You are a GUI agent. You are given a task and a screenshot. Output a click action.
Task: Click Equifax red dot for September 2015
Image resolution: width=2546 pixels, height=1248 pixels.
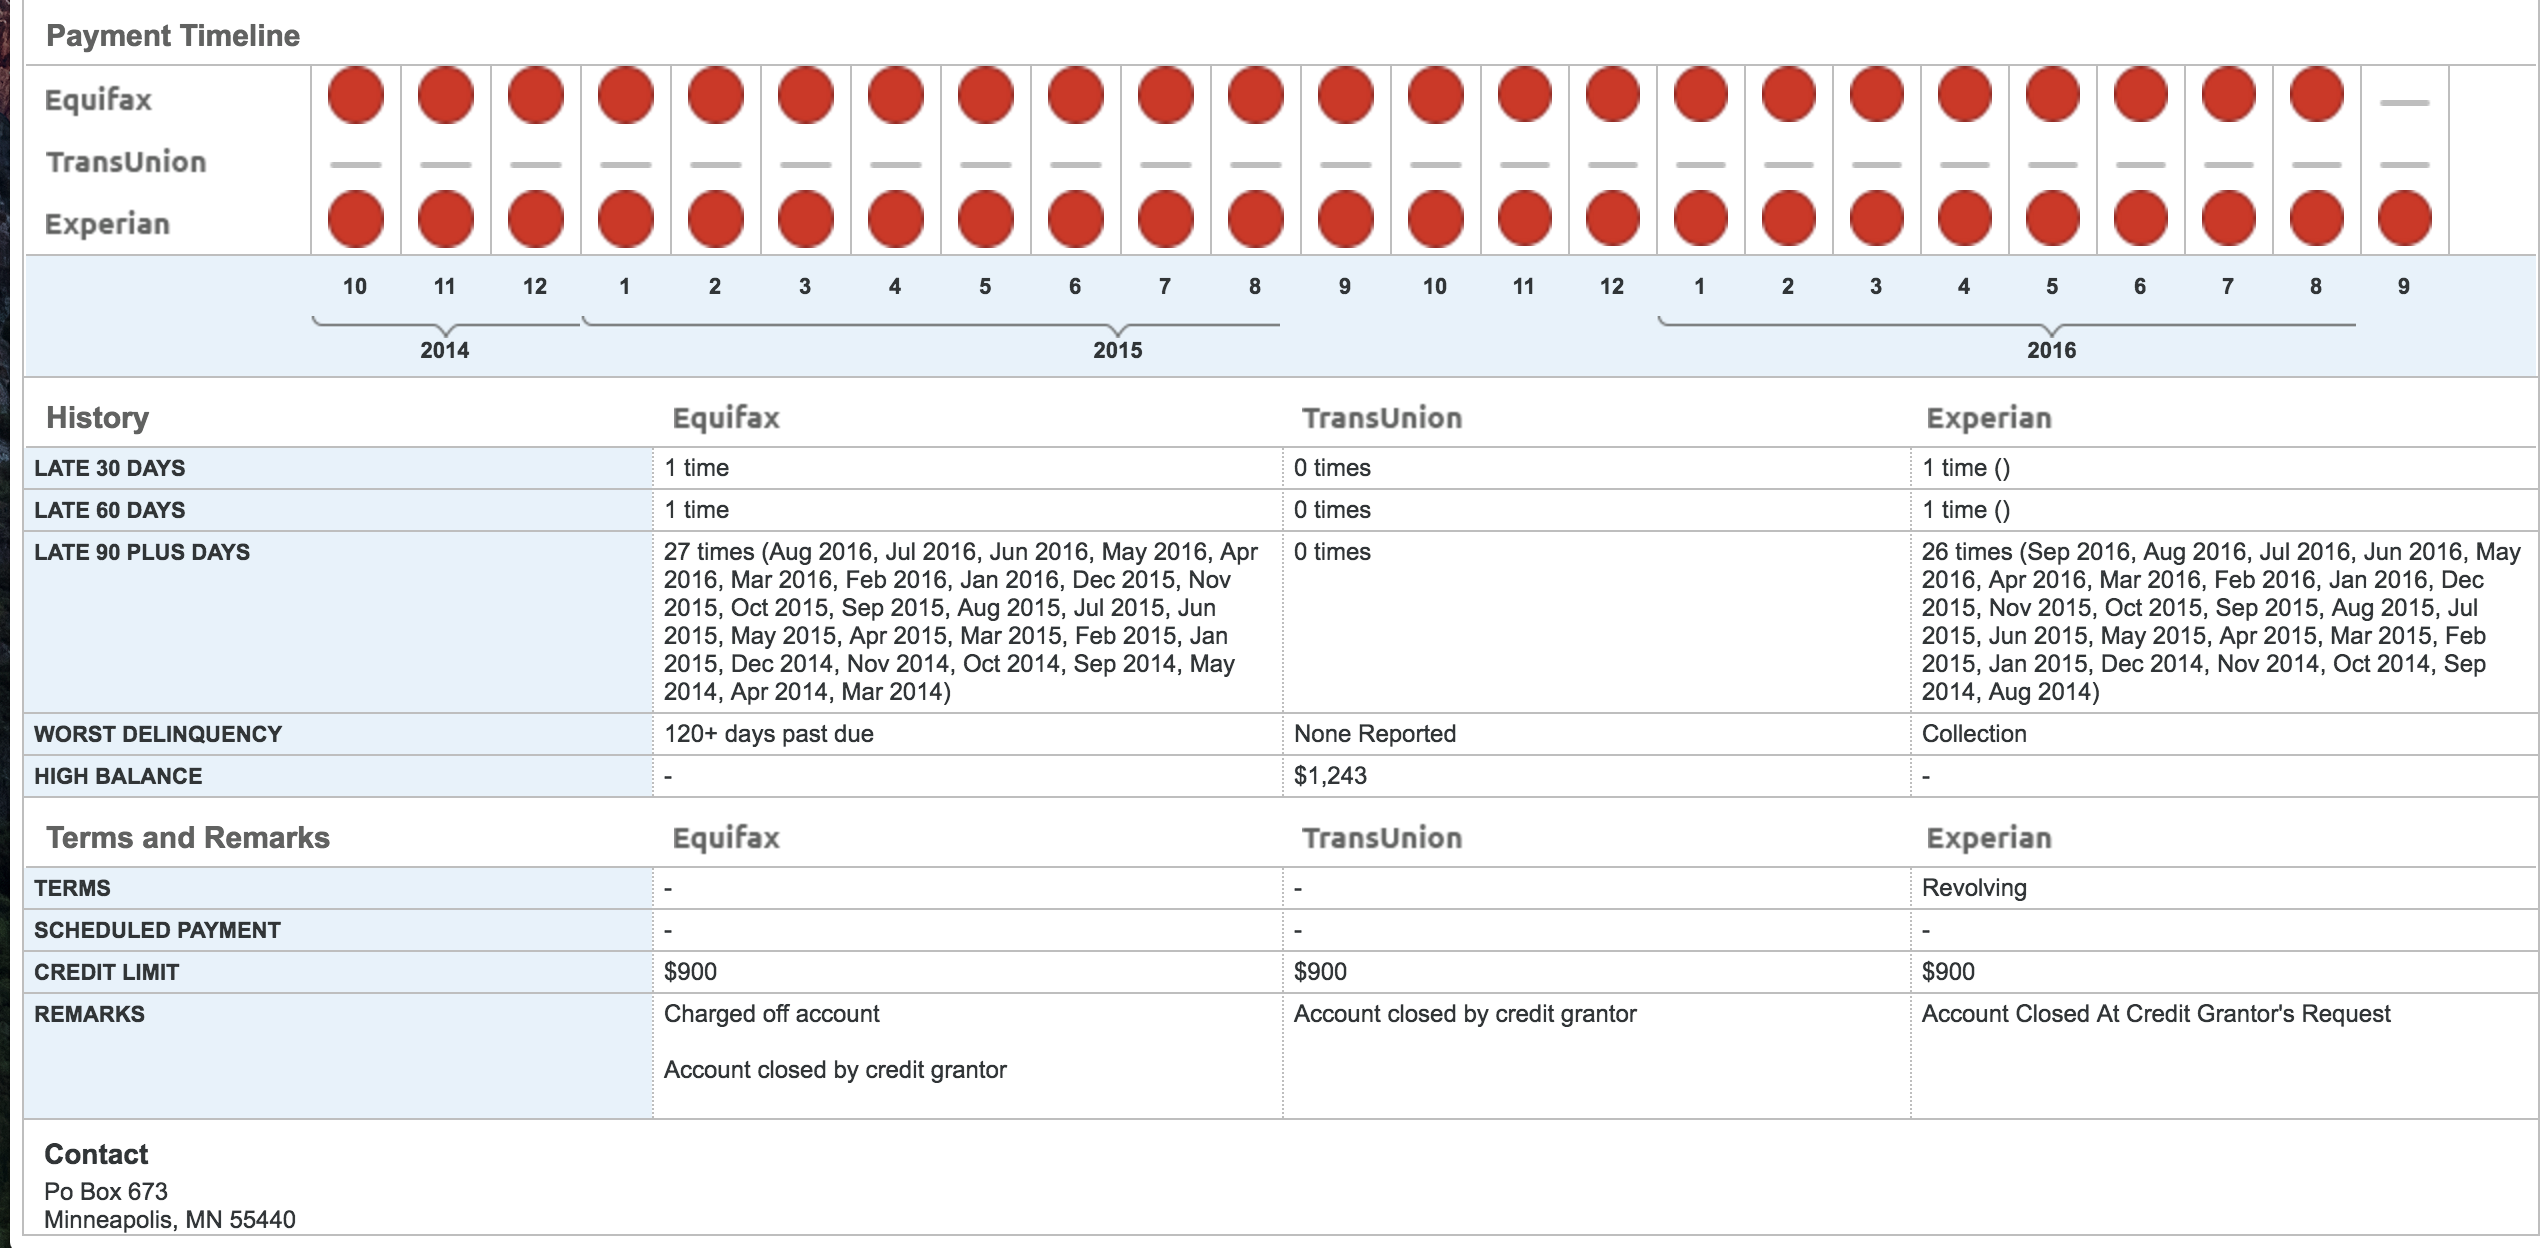[x=1345, y=95]
